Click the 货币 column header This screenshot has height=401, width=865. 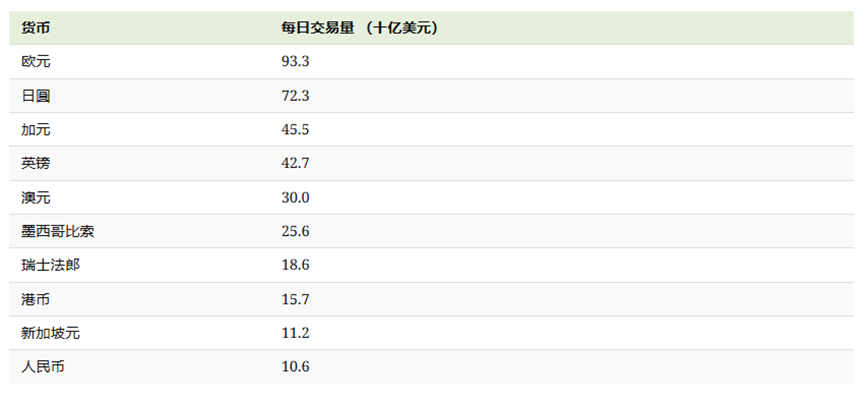point(36,28)
